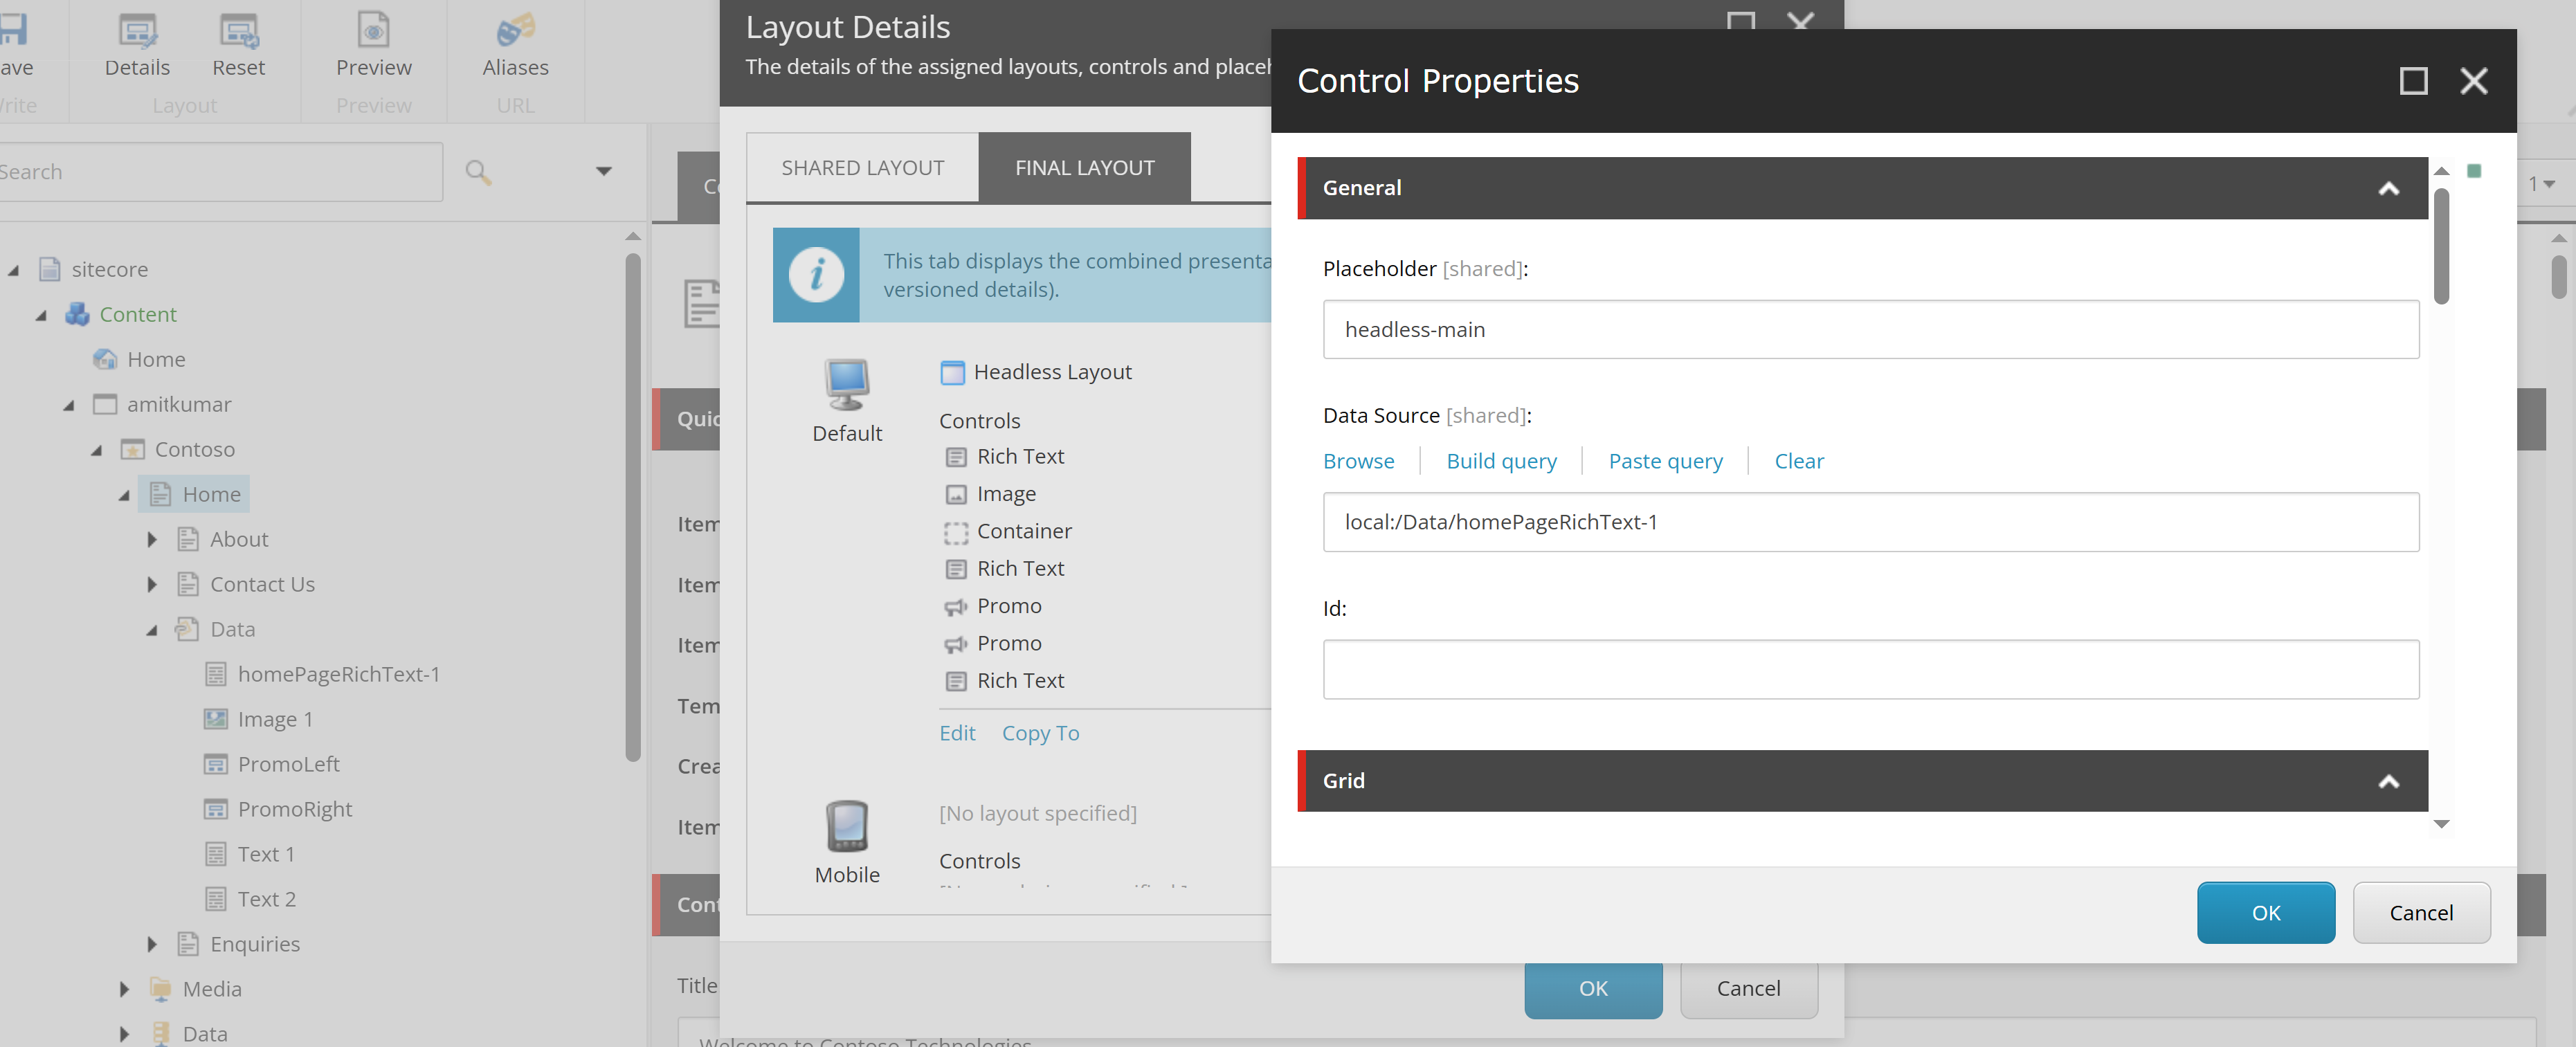The image size is (2576, 1047).
Task: Click the Paste query link
Action: pos(1665,461)
